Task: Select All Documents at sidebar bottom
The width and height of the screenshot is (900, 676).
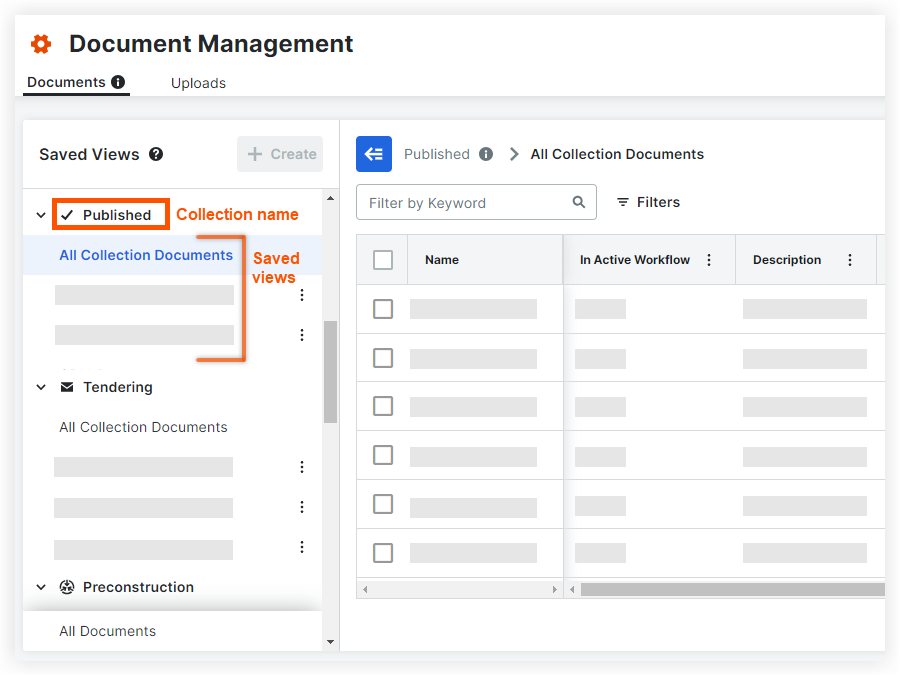Action: tap(108, 631)
